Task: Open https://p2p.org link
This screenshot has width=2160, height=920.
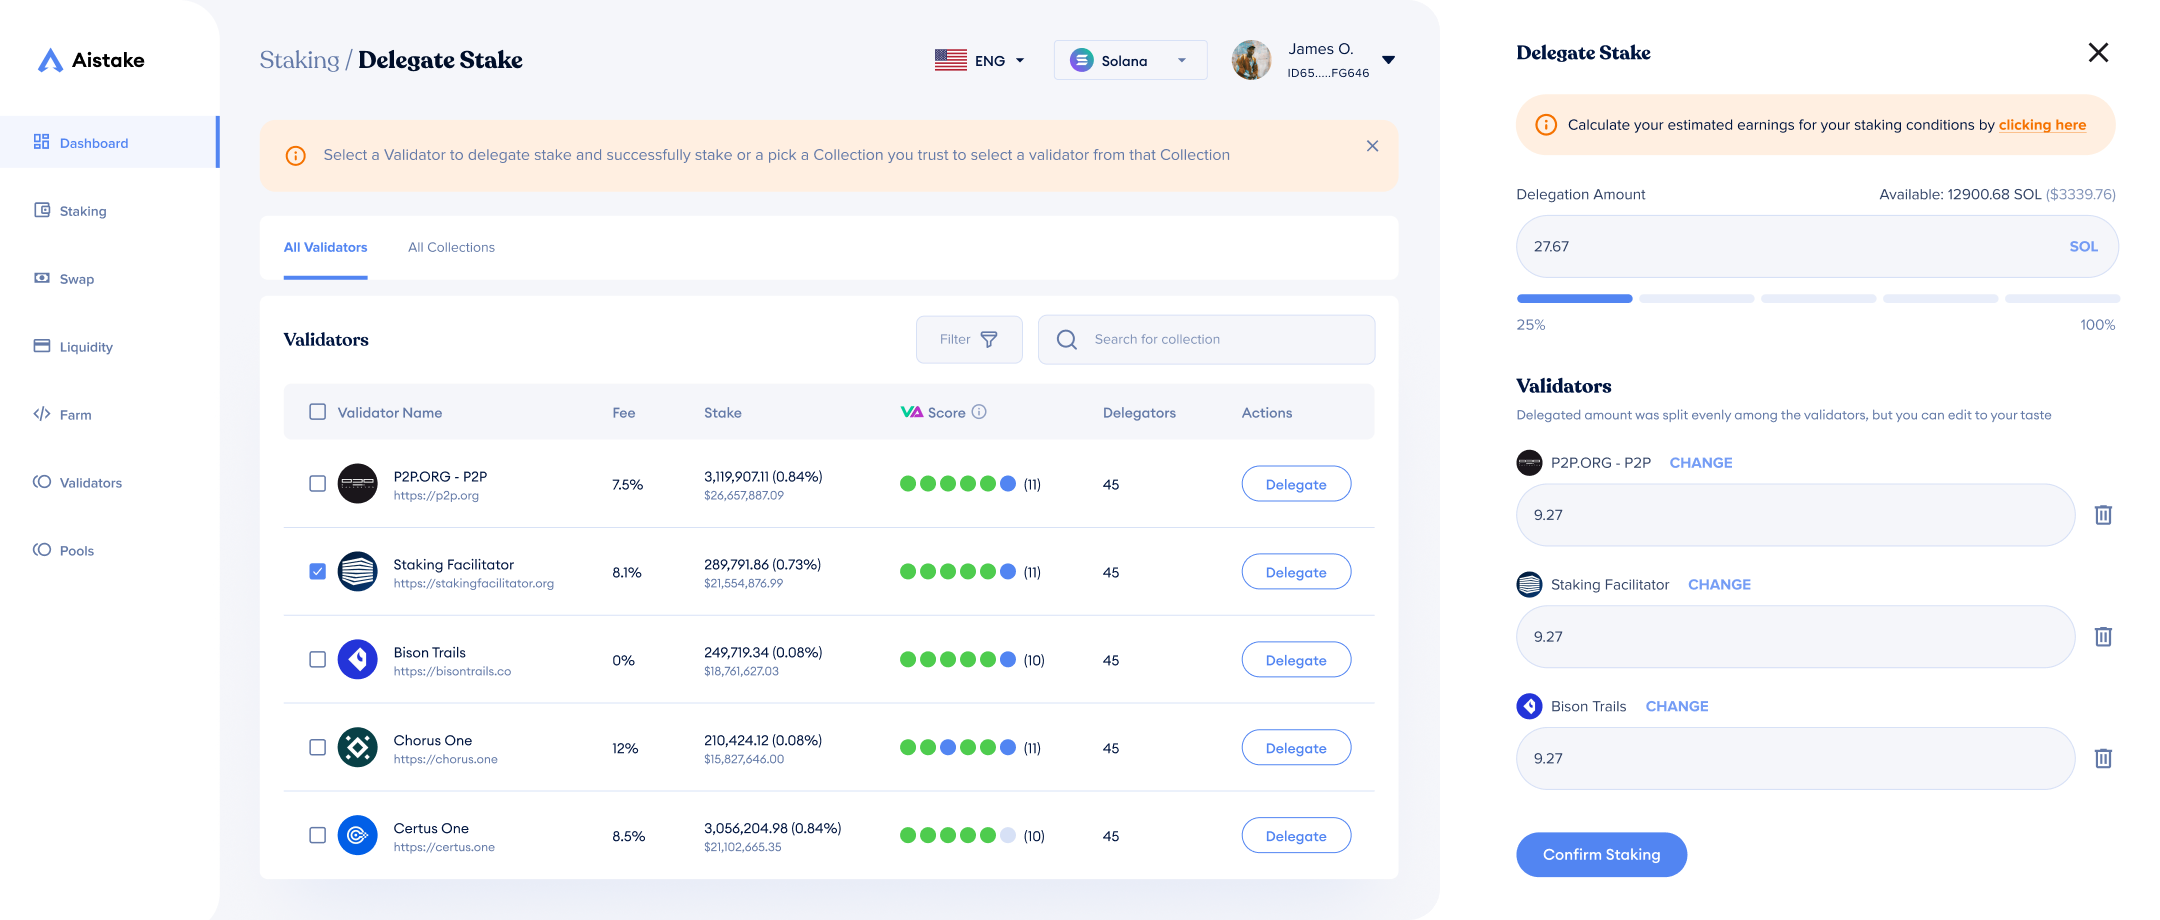Action: coord(436,496)
